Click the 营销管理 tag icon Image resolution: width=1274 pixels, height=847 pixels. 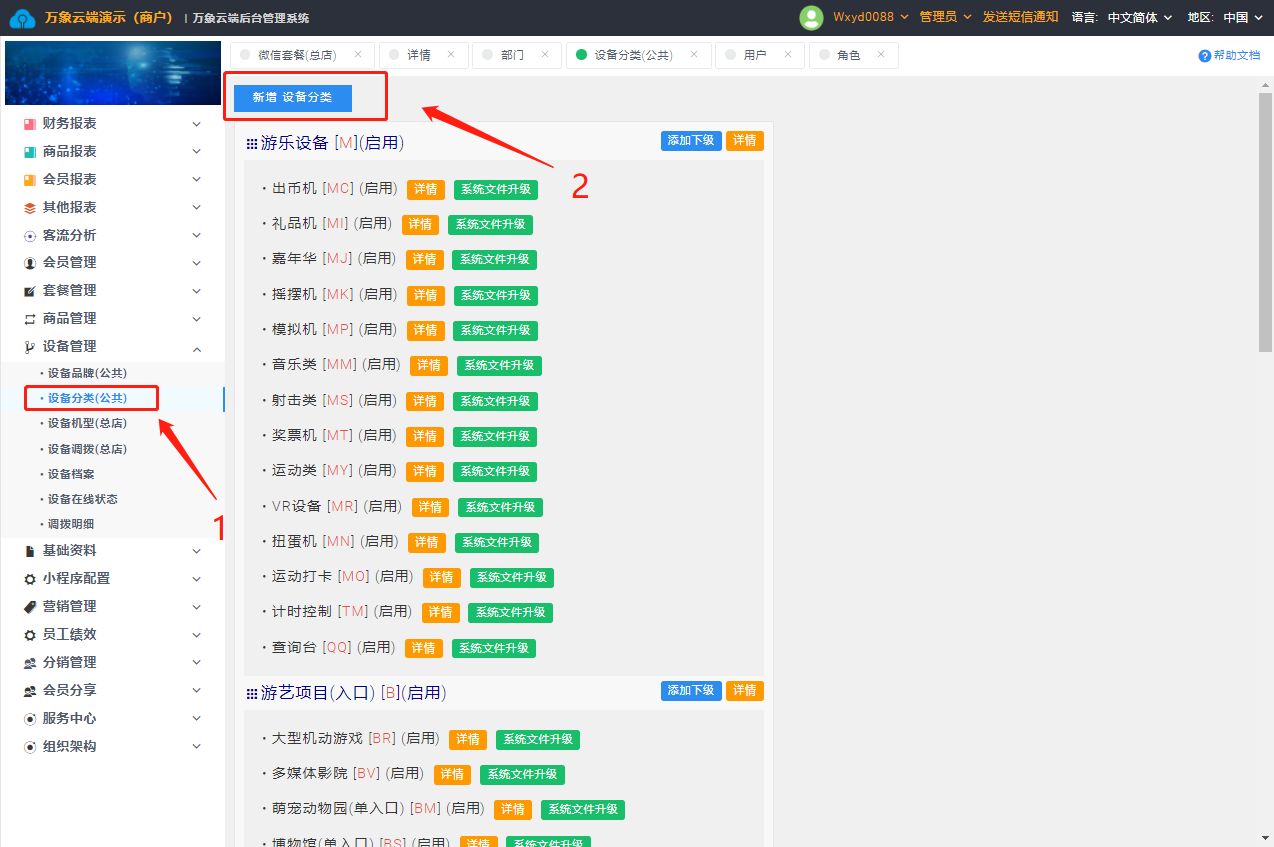(30, 607)
